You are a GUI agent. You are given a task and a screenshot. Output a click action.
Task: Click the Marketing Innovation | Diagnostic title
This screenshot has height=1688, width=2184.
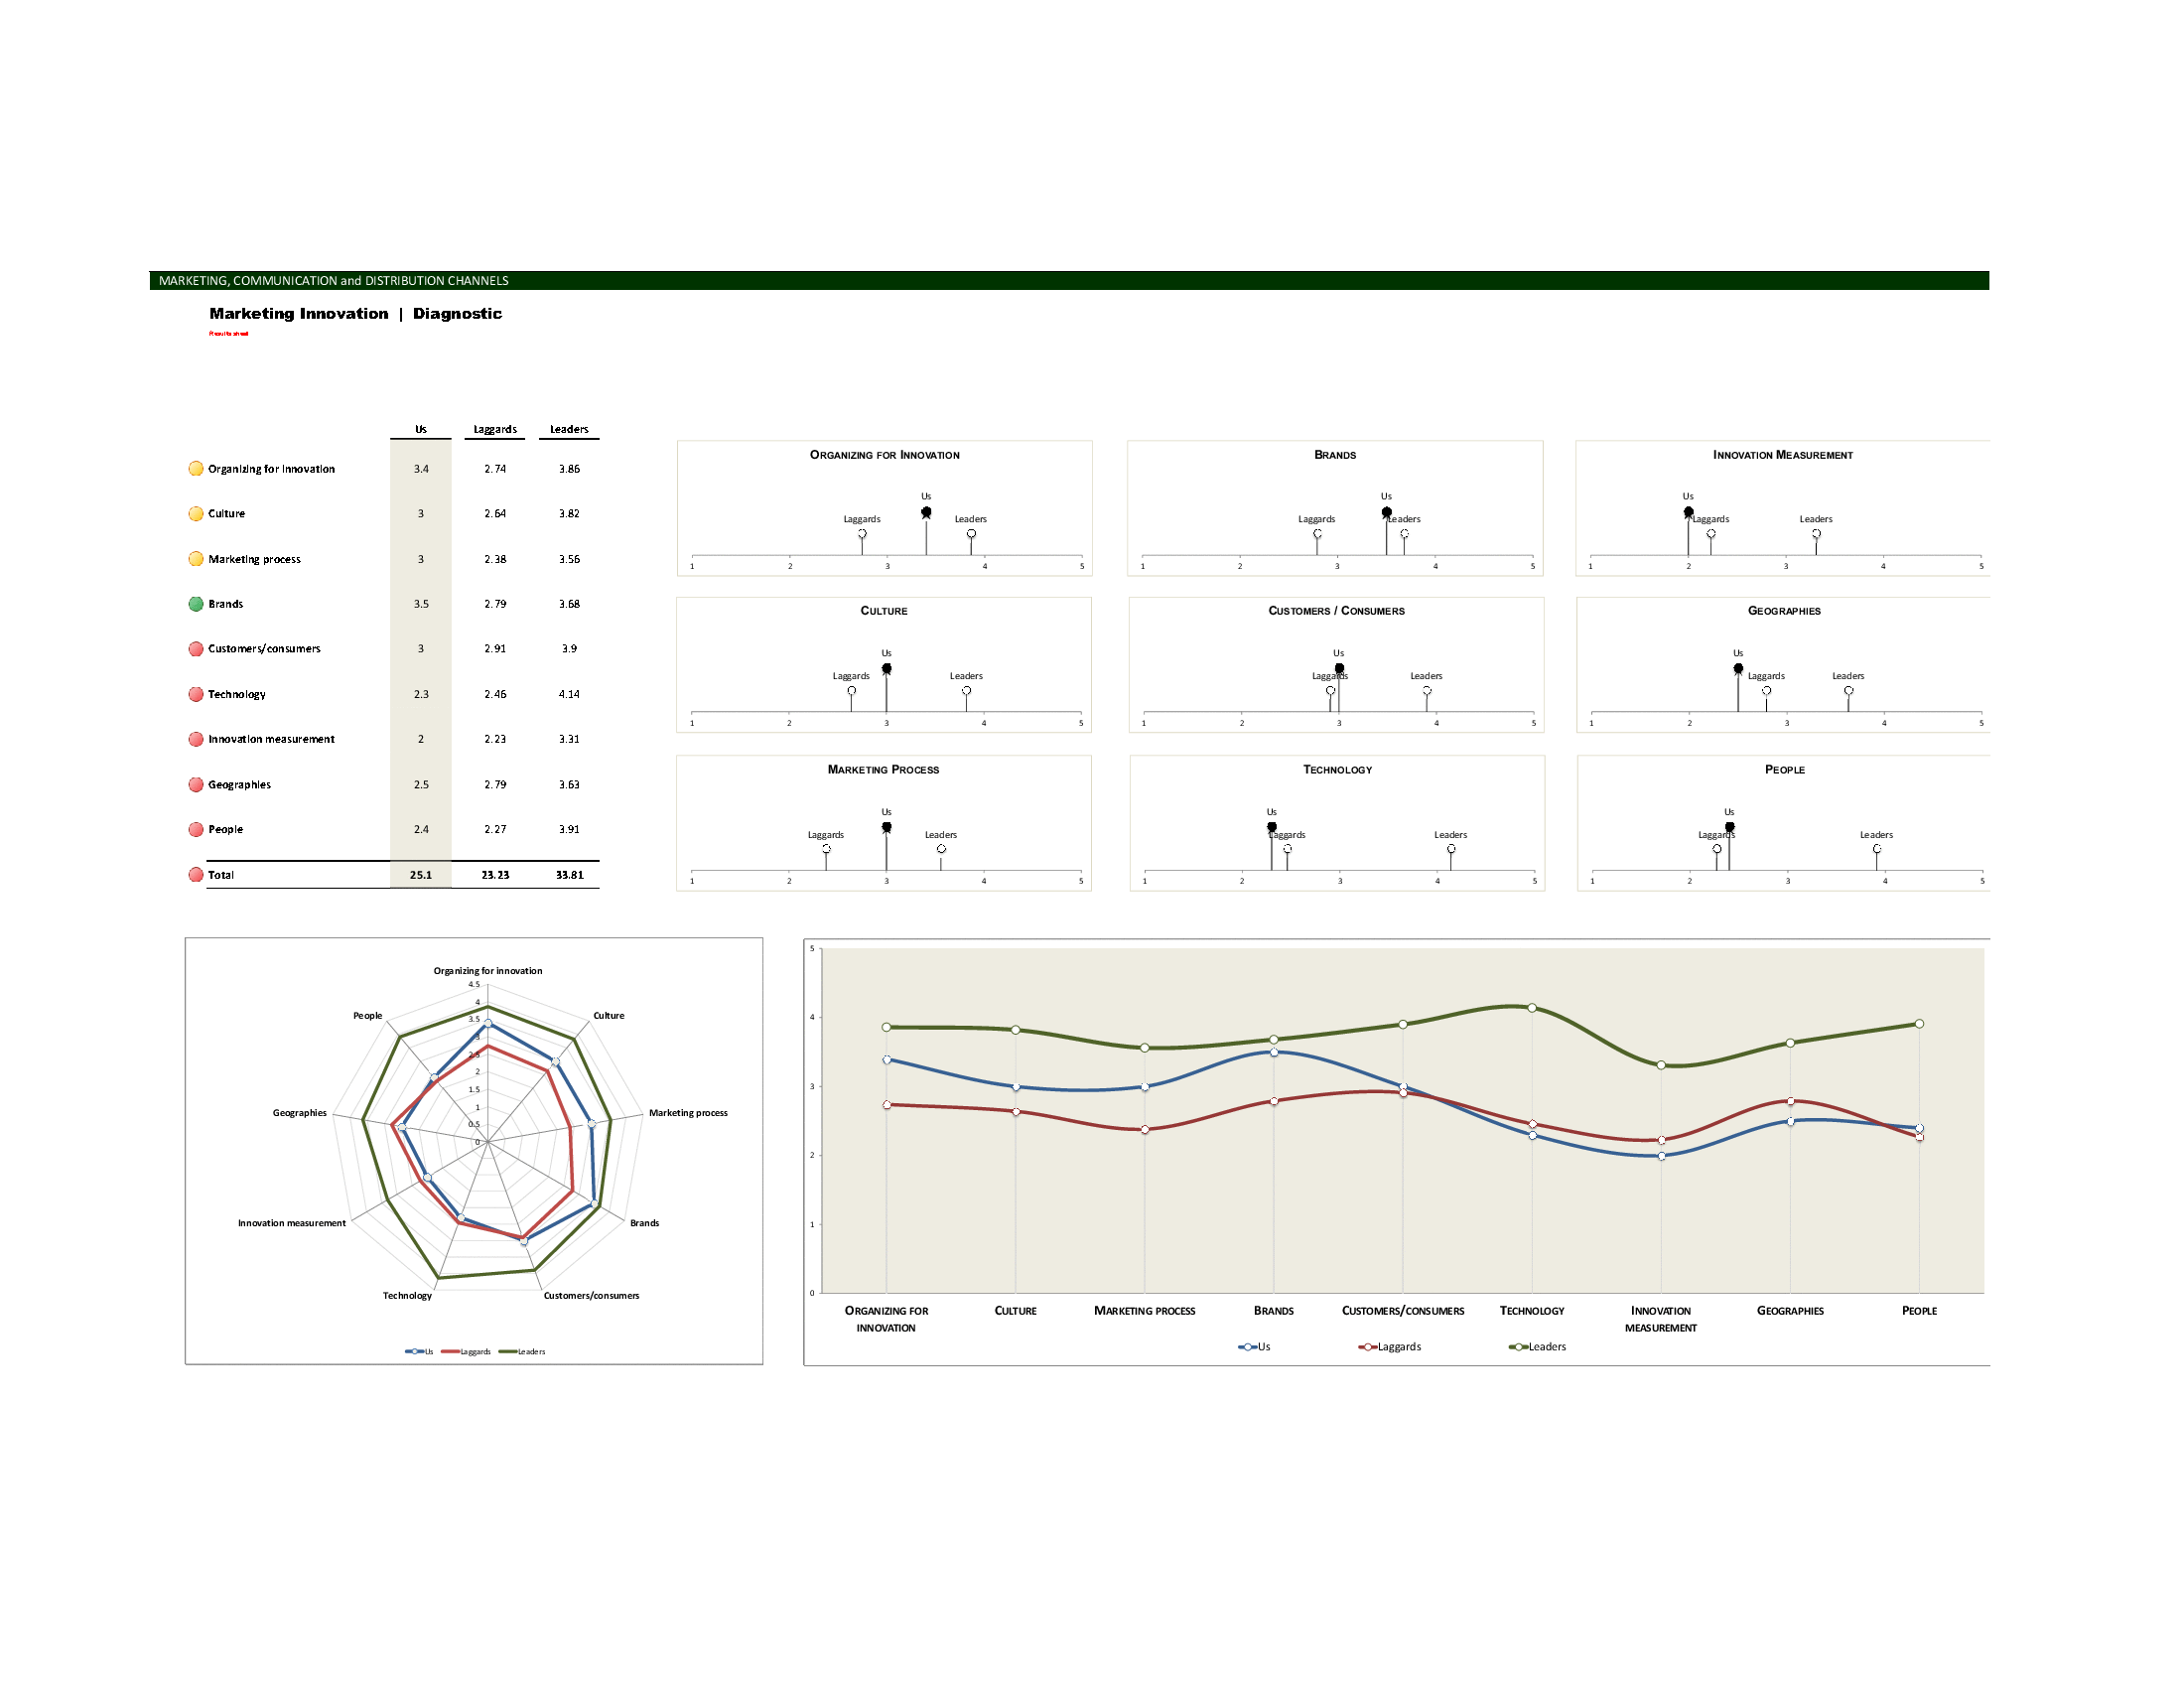355,314
